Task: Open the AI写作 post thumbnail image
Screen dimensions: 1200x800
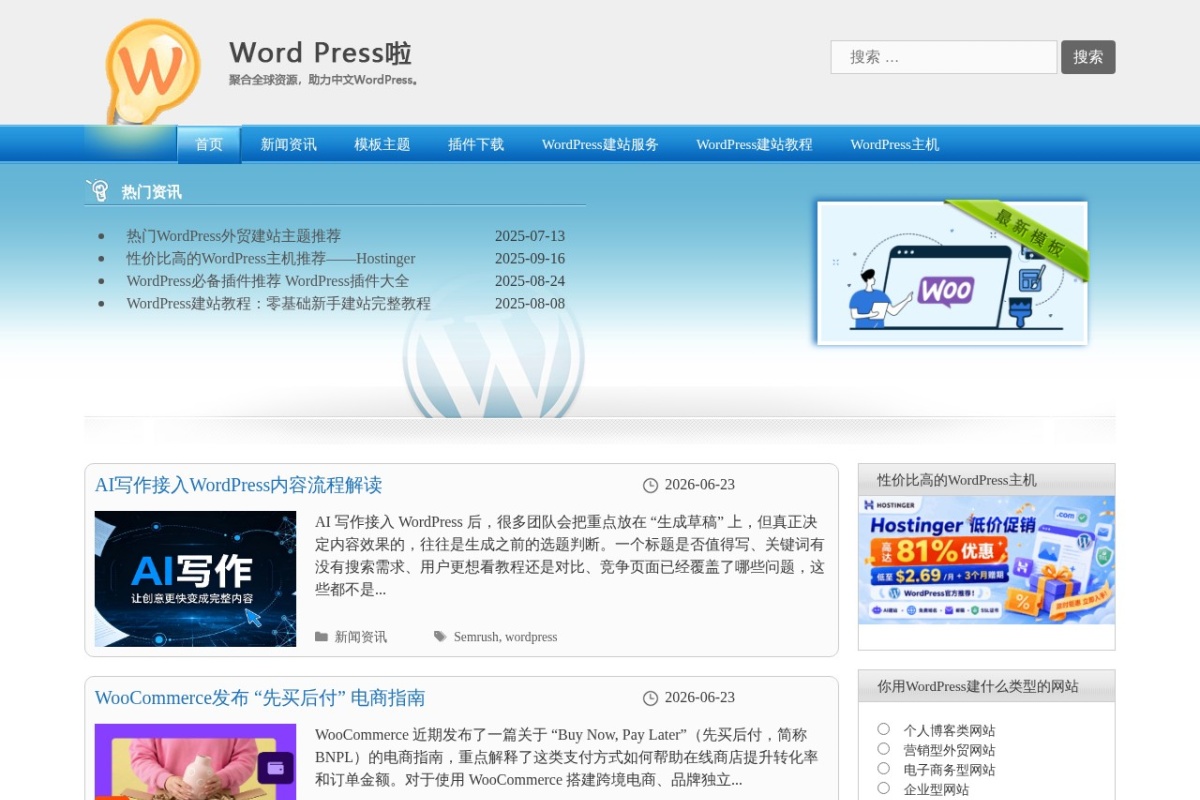Action: pyautogui.click(x=196, y=579)
